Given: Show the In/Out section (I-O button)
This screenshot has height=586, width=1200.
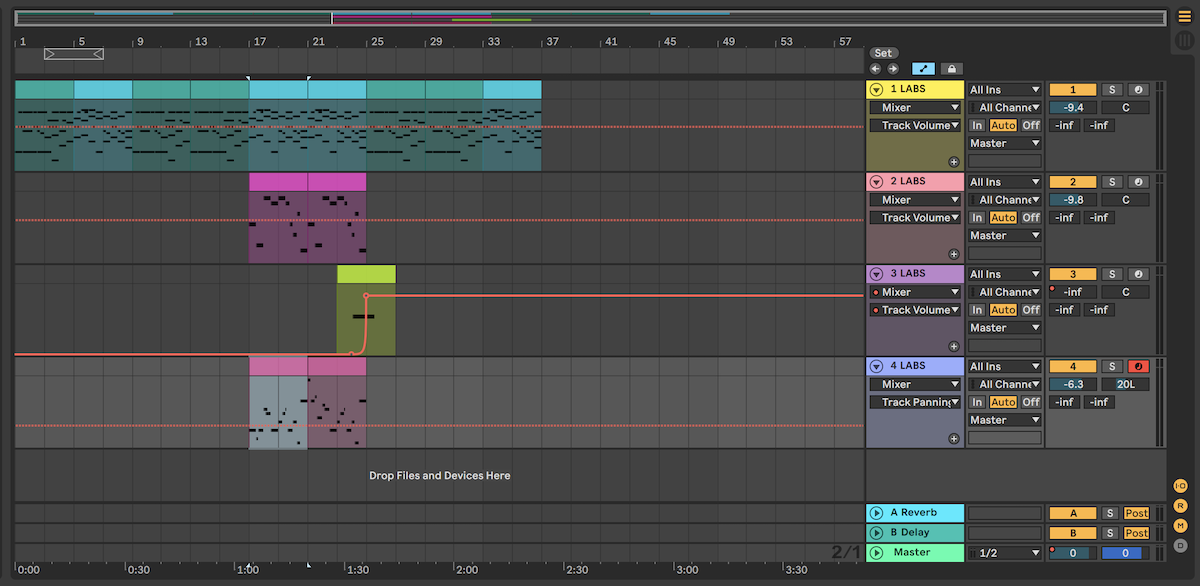Looking at the screenshot, I should pyautogui.click(x=1180, y=486).
